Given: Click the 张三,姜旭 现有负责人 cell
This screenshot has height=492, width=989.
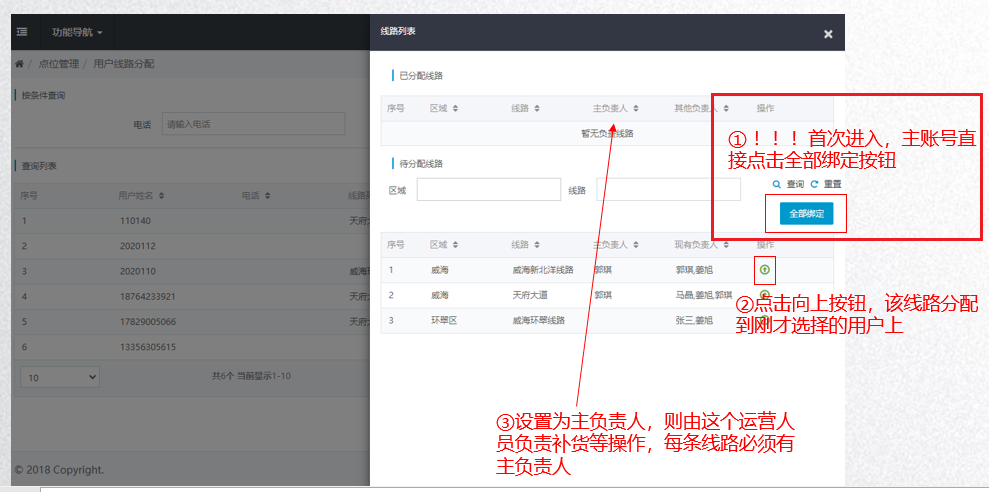Looking at the screenshot, I should [x=694, y=320].
